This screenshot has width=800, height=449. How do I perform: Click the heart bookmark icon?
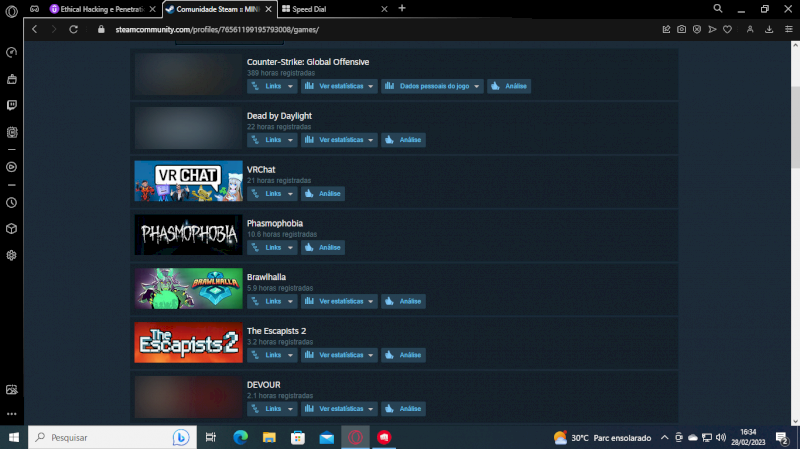coord(728,30)
